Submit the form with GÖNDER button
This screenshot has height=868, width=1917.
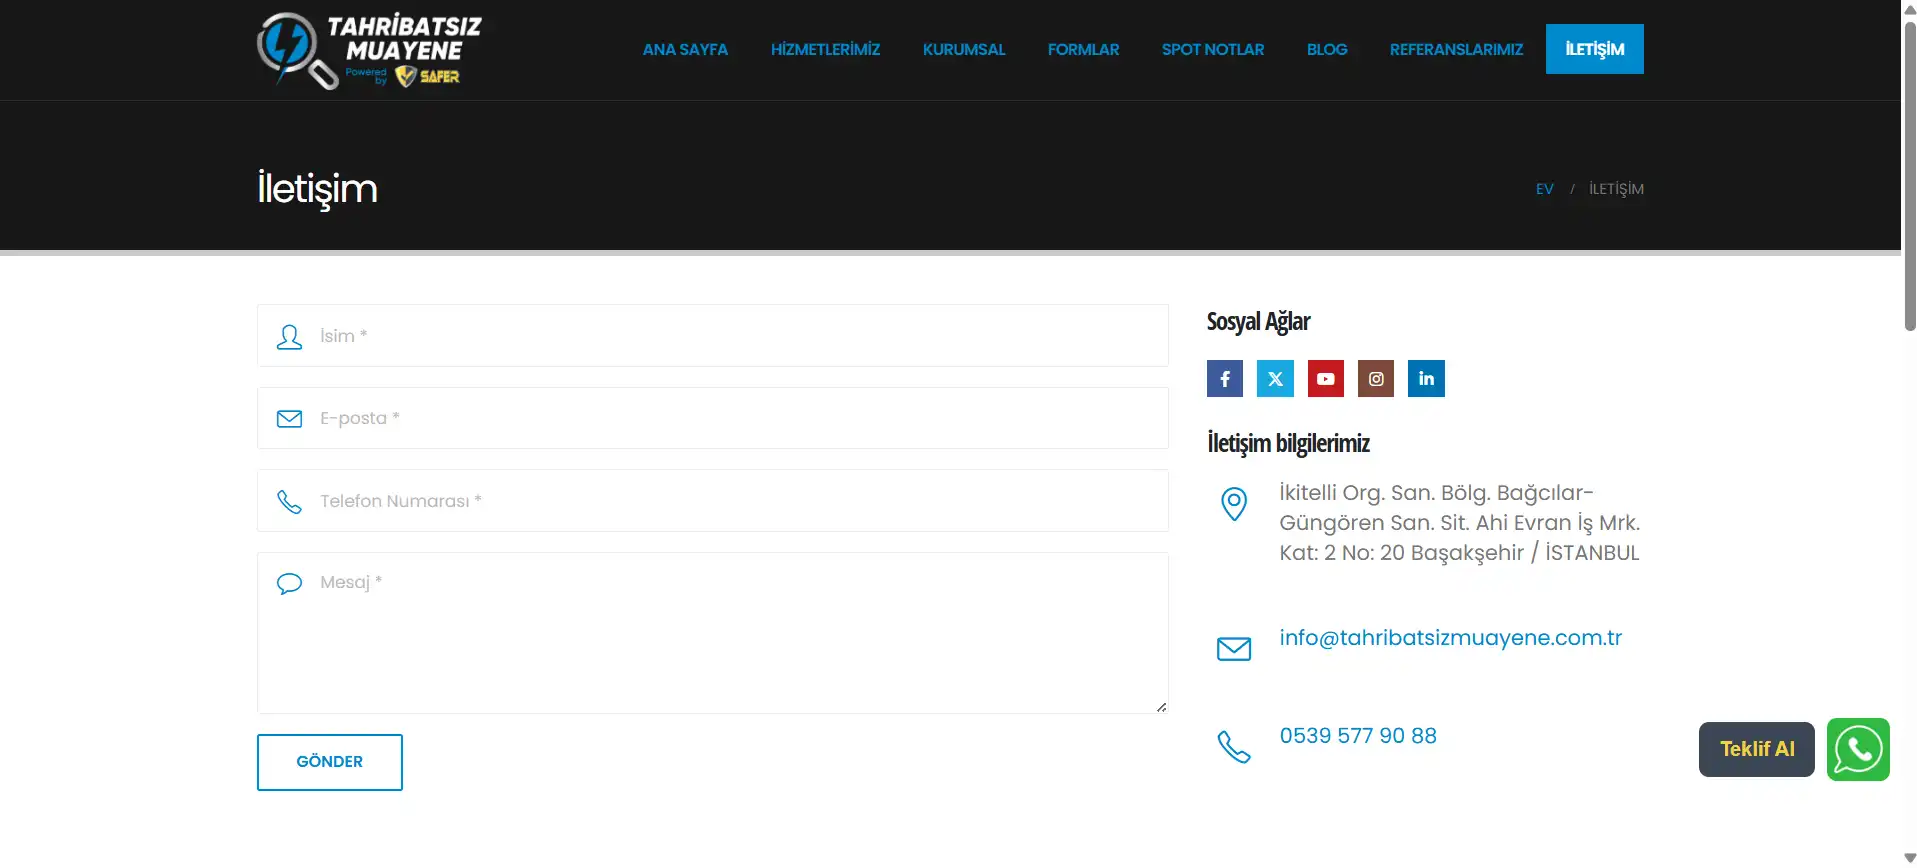click(x=330, y=762)
